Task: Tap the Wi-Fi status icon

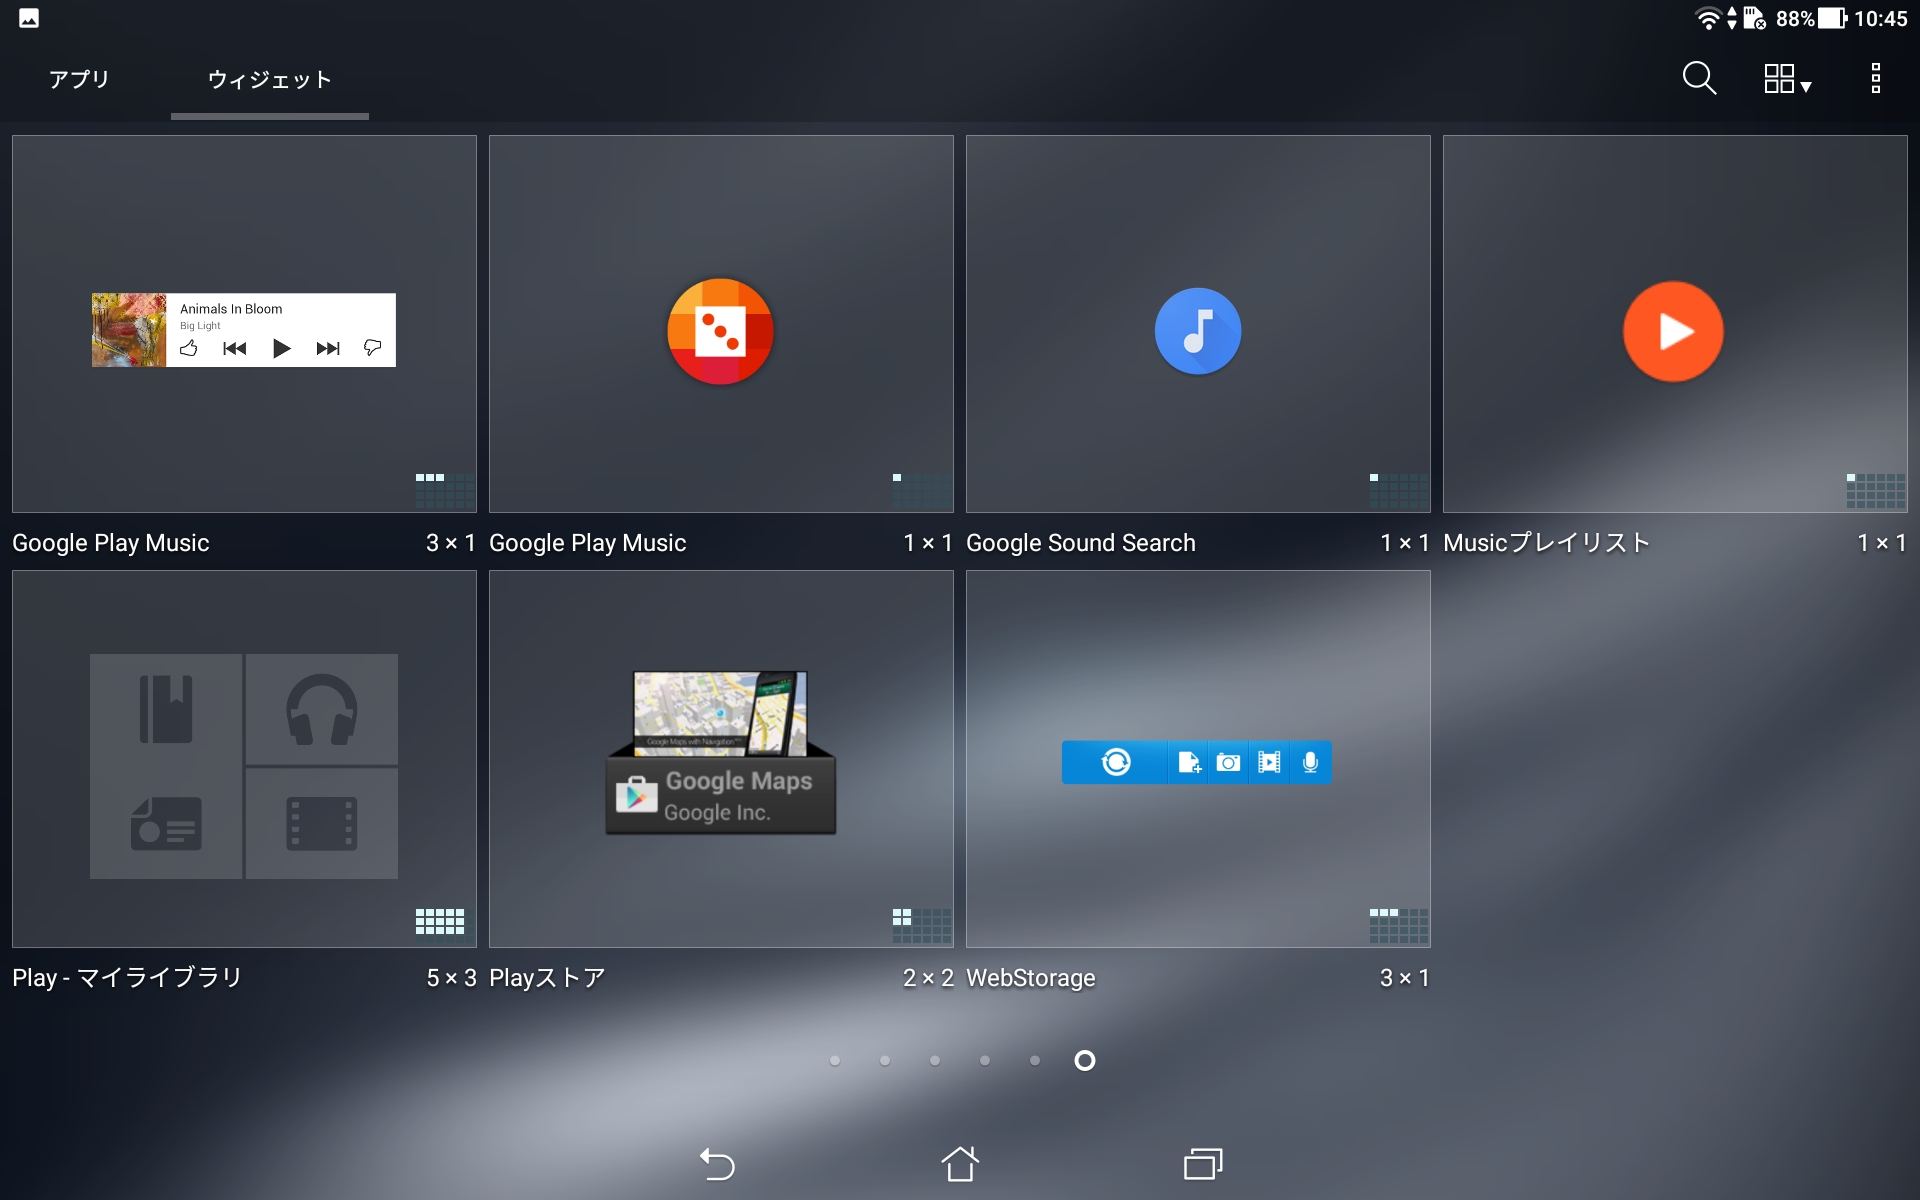Action: click(x=1708, y=18)
